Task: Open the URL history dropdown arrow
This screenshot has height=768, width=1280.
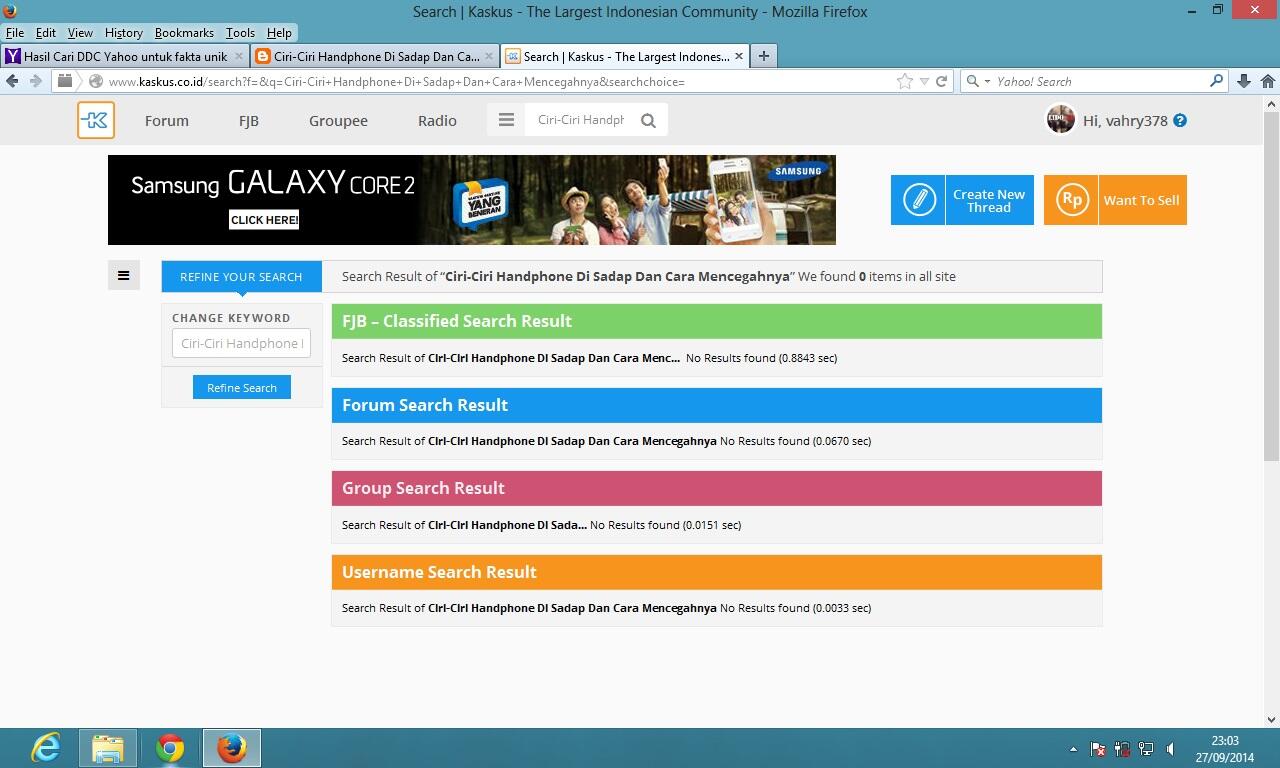Action: [x=924, y=81]
